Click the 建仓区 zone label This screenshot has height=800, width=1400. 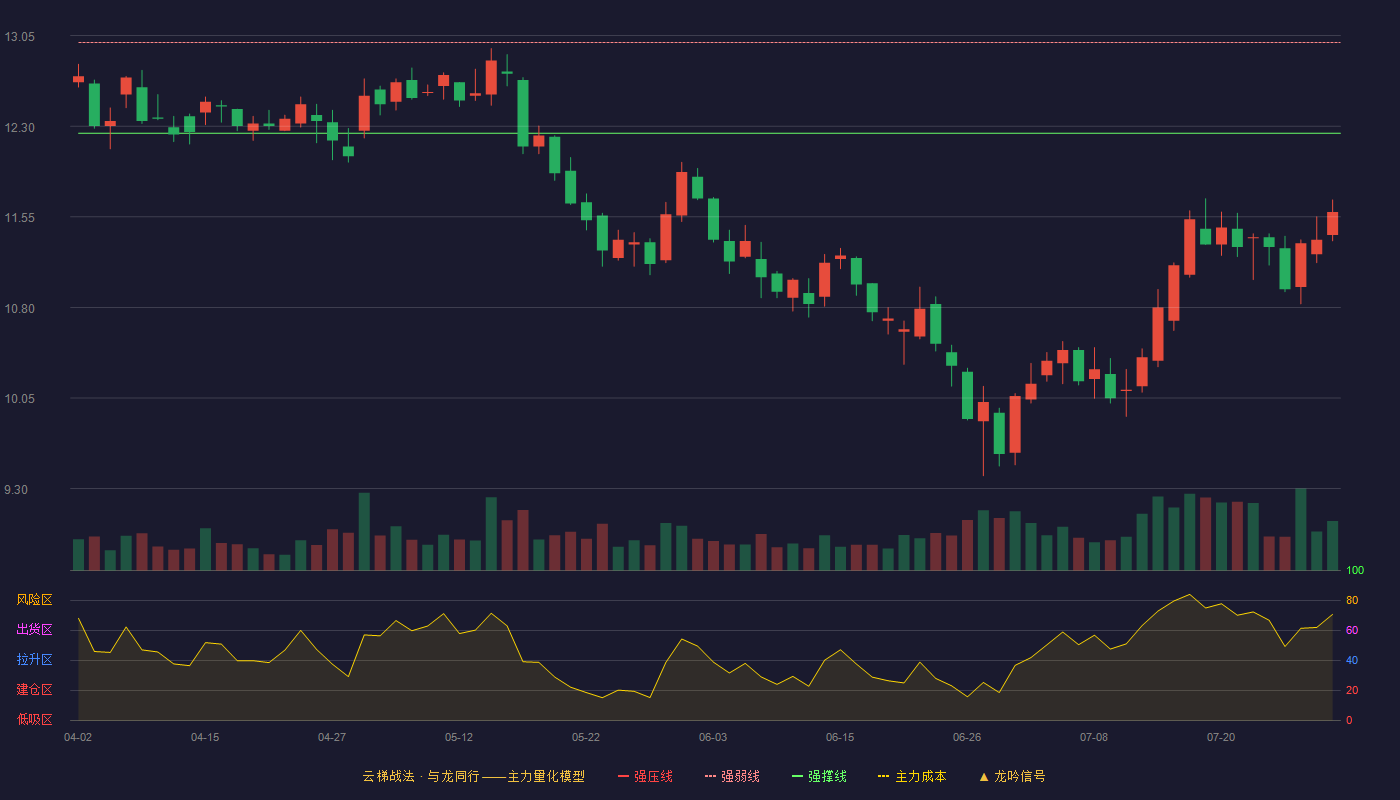[x=34, y=690]
